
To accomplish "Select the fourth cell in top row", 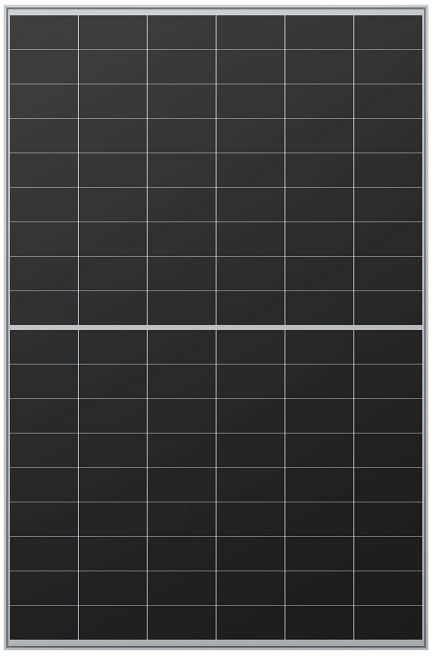I will (x=251, y=32).
